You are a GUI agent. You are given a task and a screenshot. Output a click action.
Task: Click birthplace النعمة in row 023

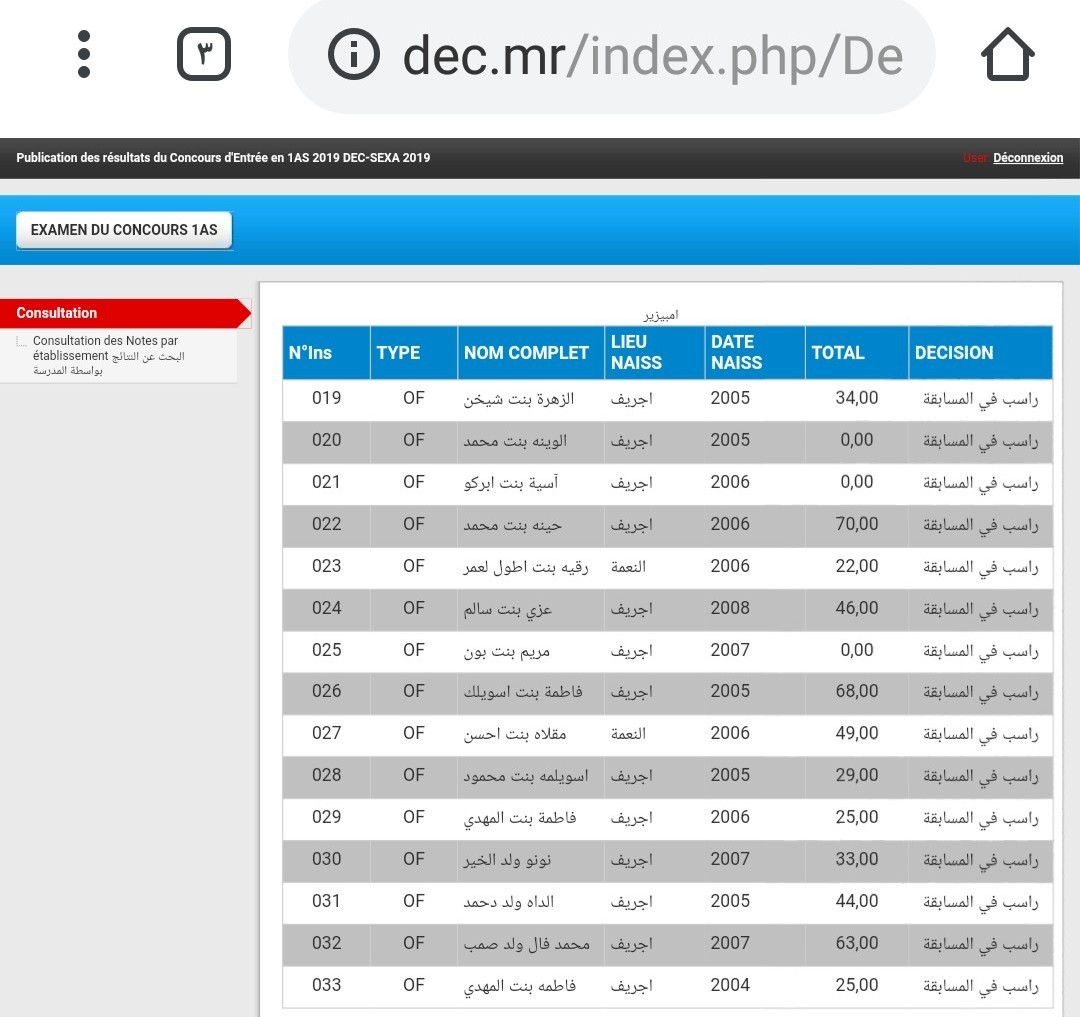tap(628, 567)
